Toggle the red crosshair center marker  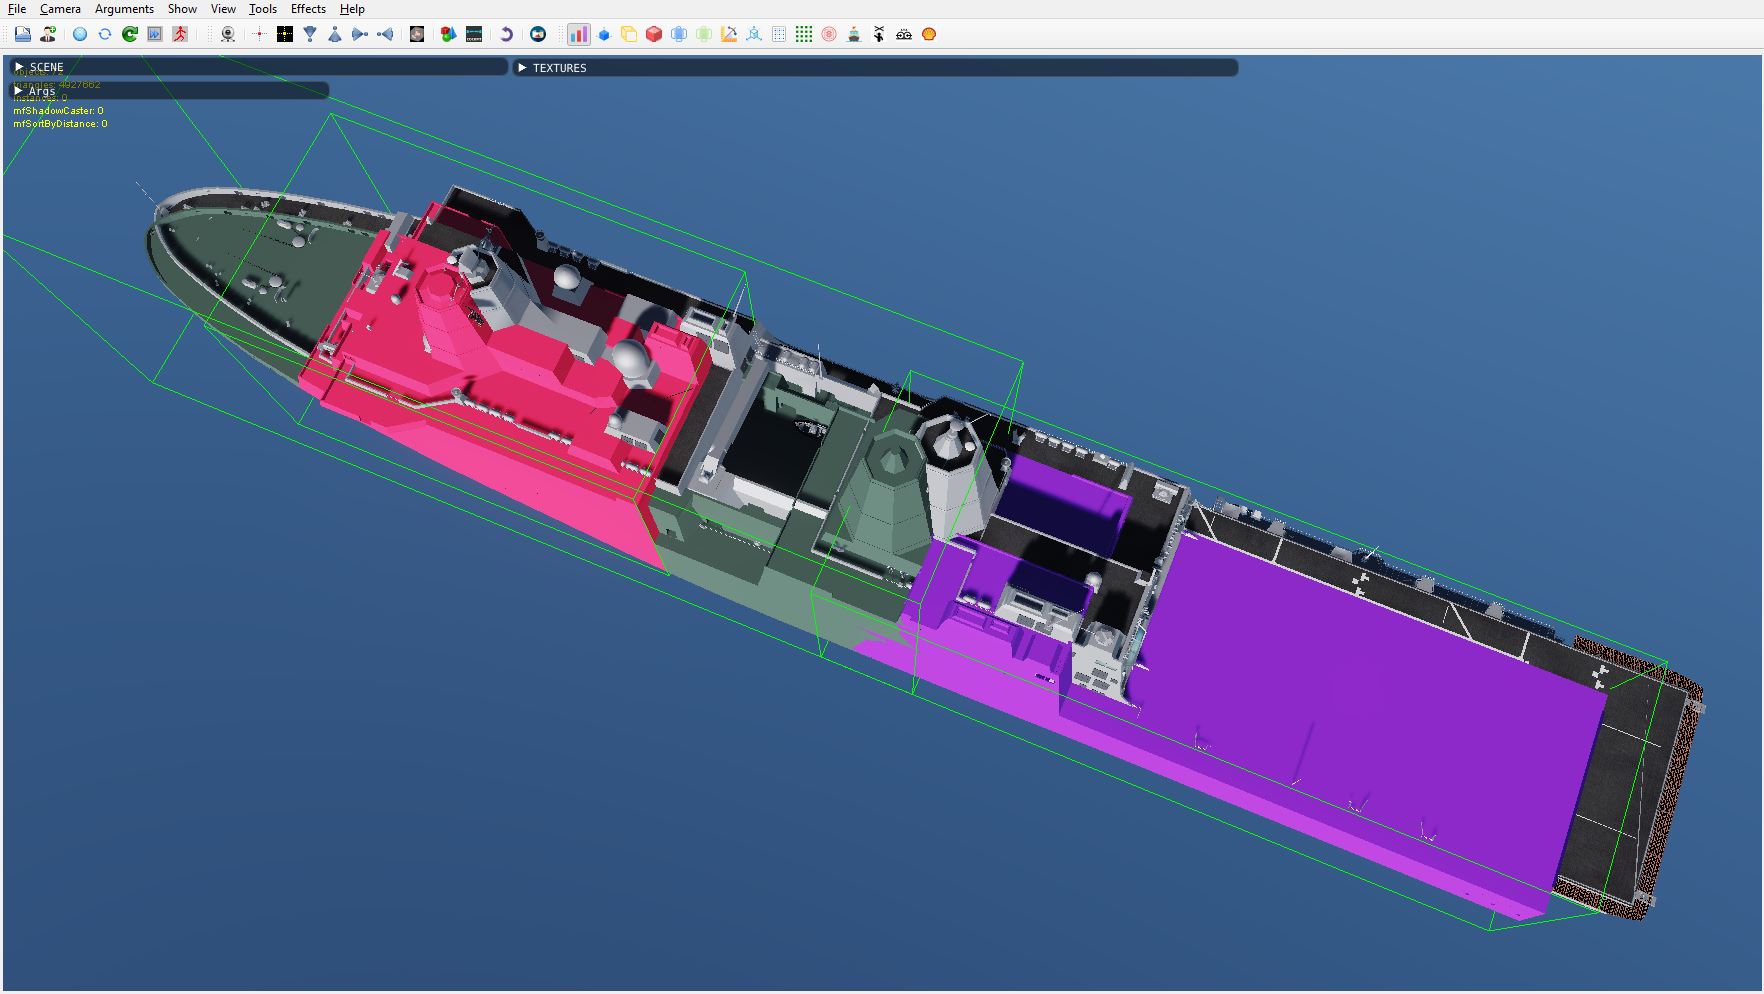pyautogui.click(x=259, y=34)
